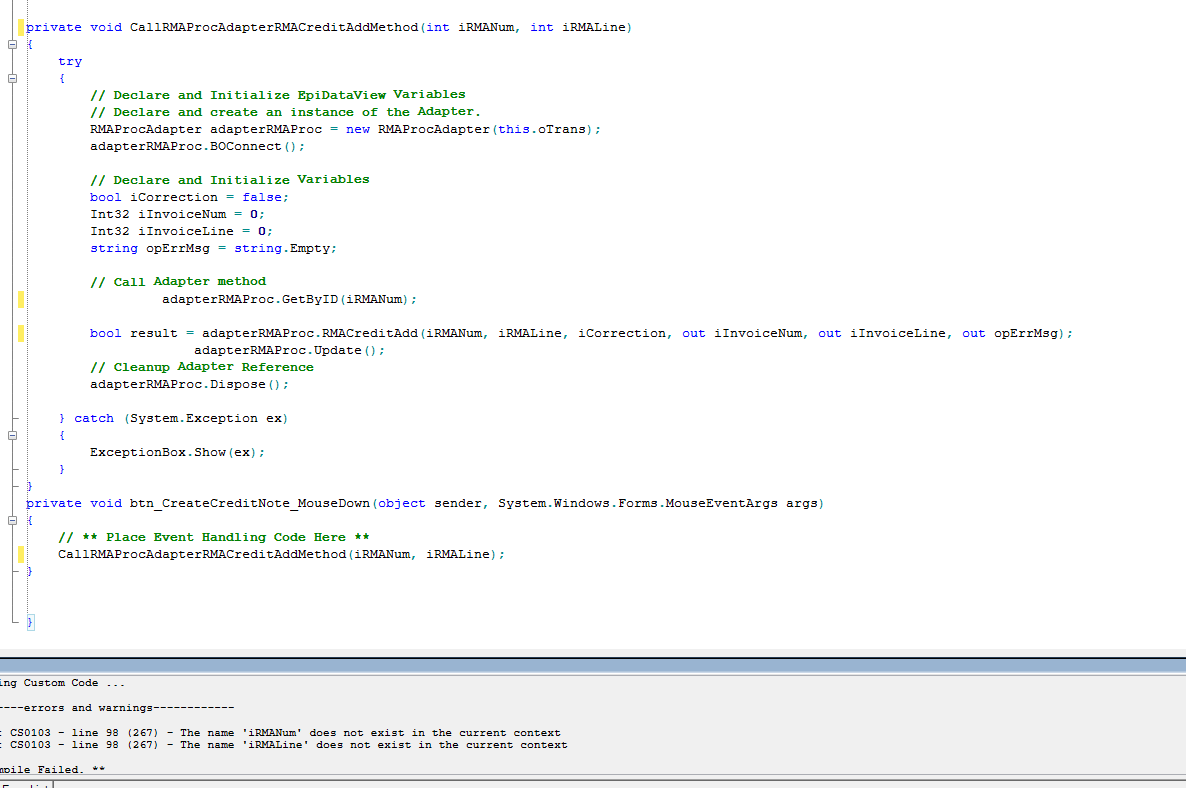The height and width of the screenshot is (788, 1186).
Task: Click comment 'Declare and Initialize Variables'
Action: (x=230, y=180)
